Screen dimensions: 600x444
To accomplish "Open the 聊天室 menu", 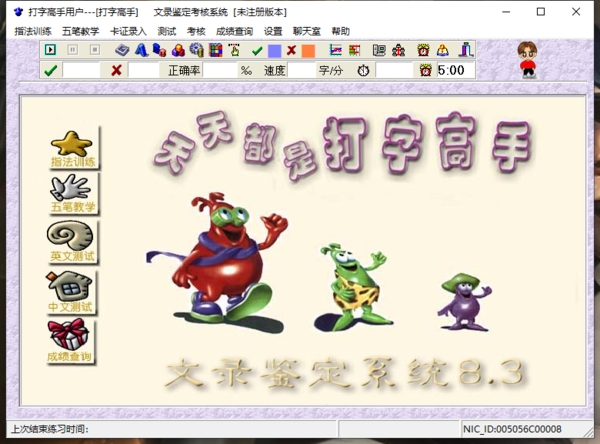I will click(307, 31).
